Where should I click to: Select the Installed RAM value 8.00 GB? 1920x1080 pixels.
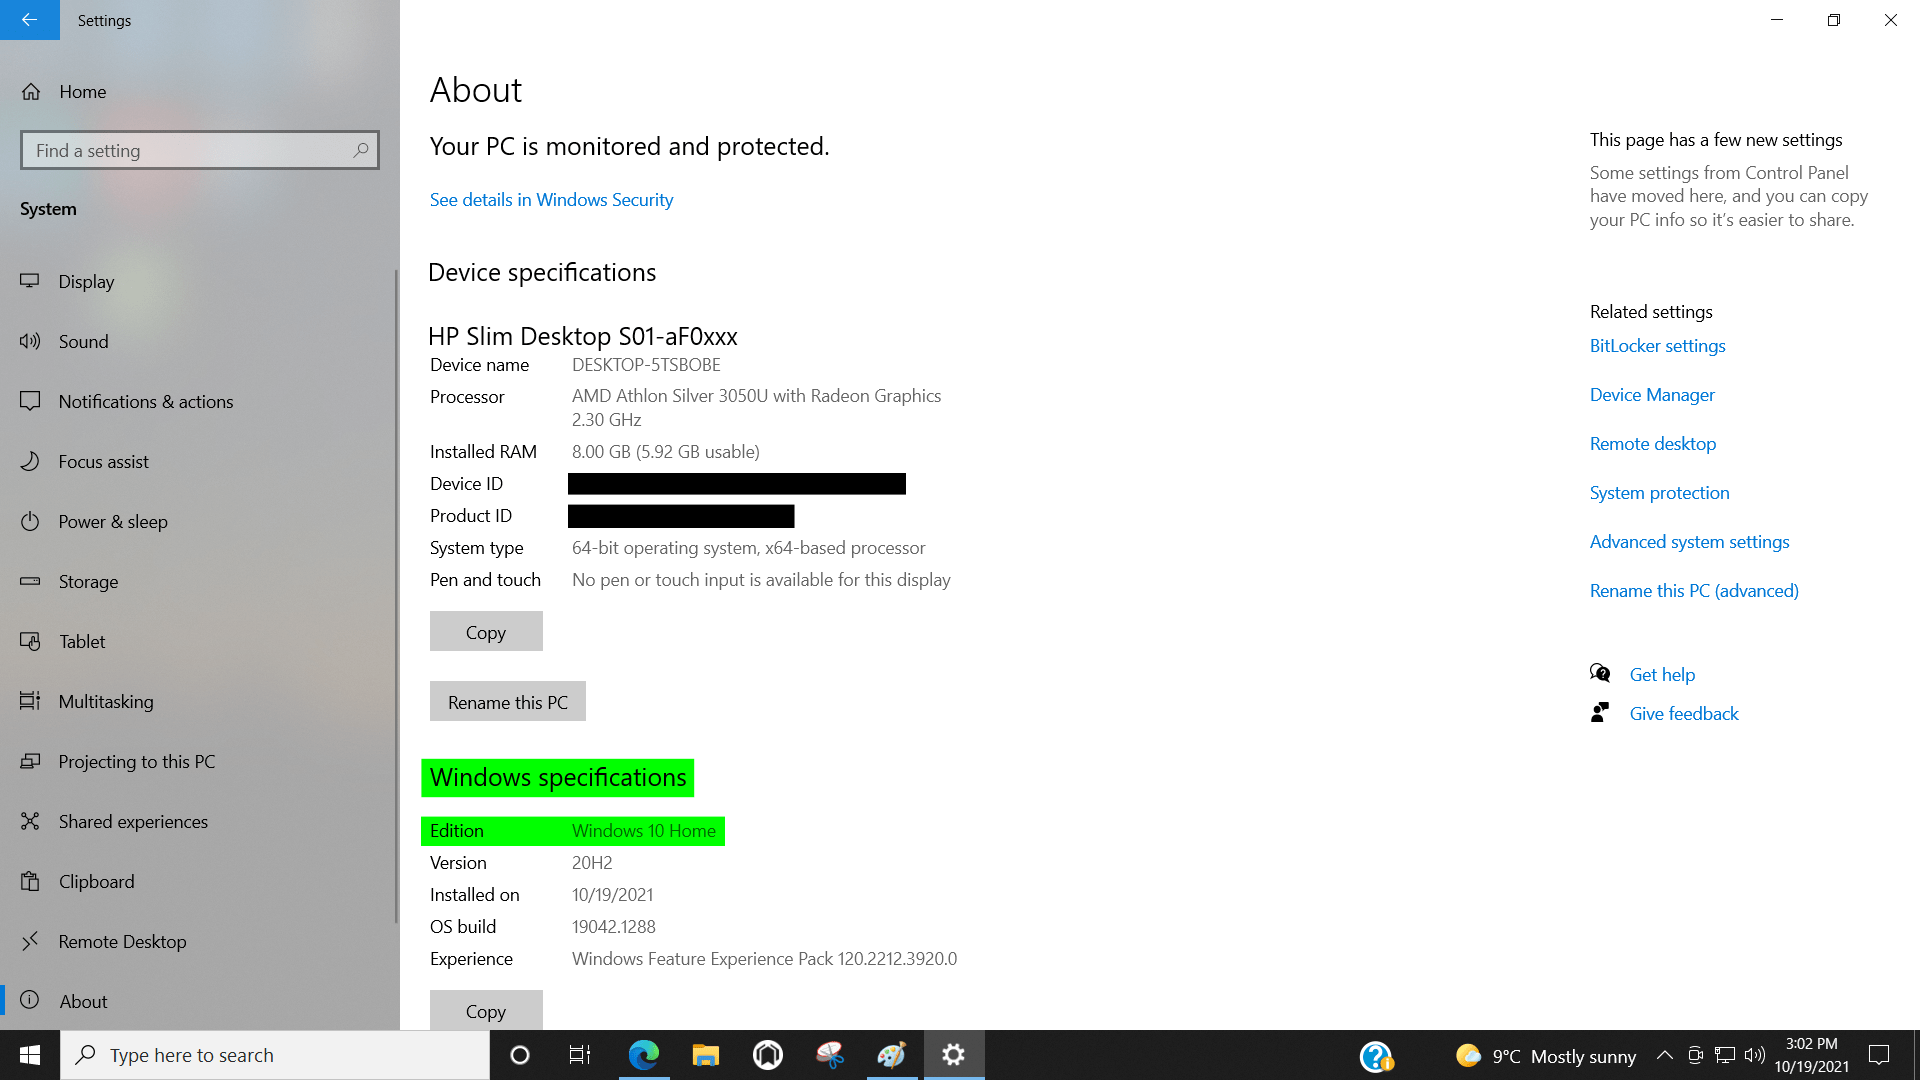coord(666,452)
